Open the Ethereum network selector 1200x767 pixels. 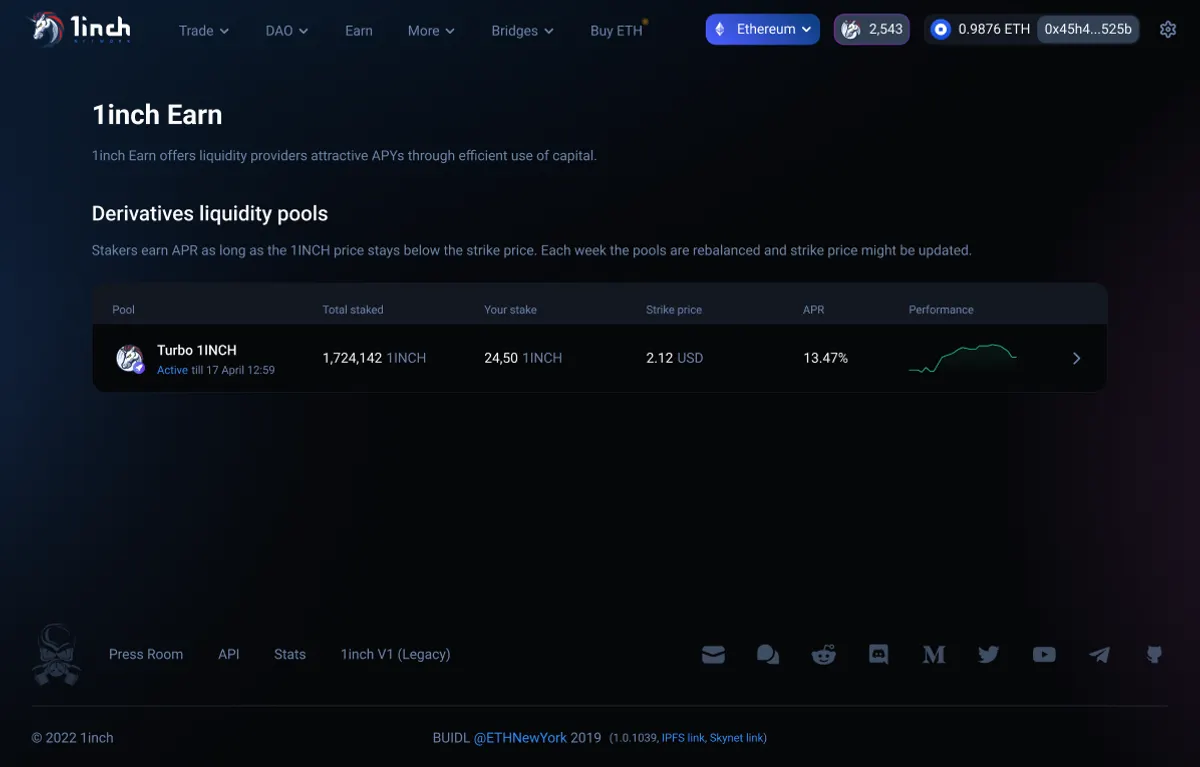(x=763, y=29)
